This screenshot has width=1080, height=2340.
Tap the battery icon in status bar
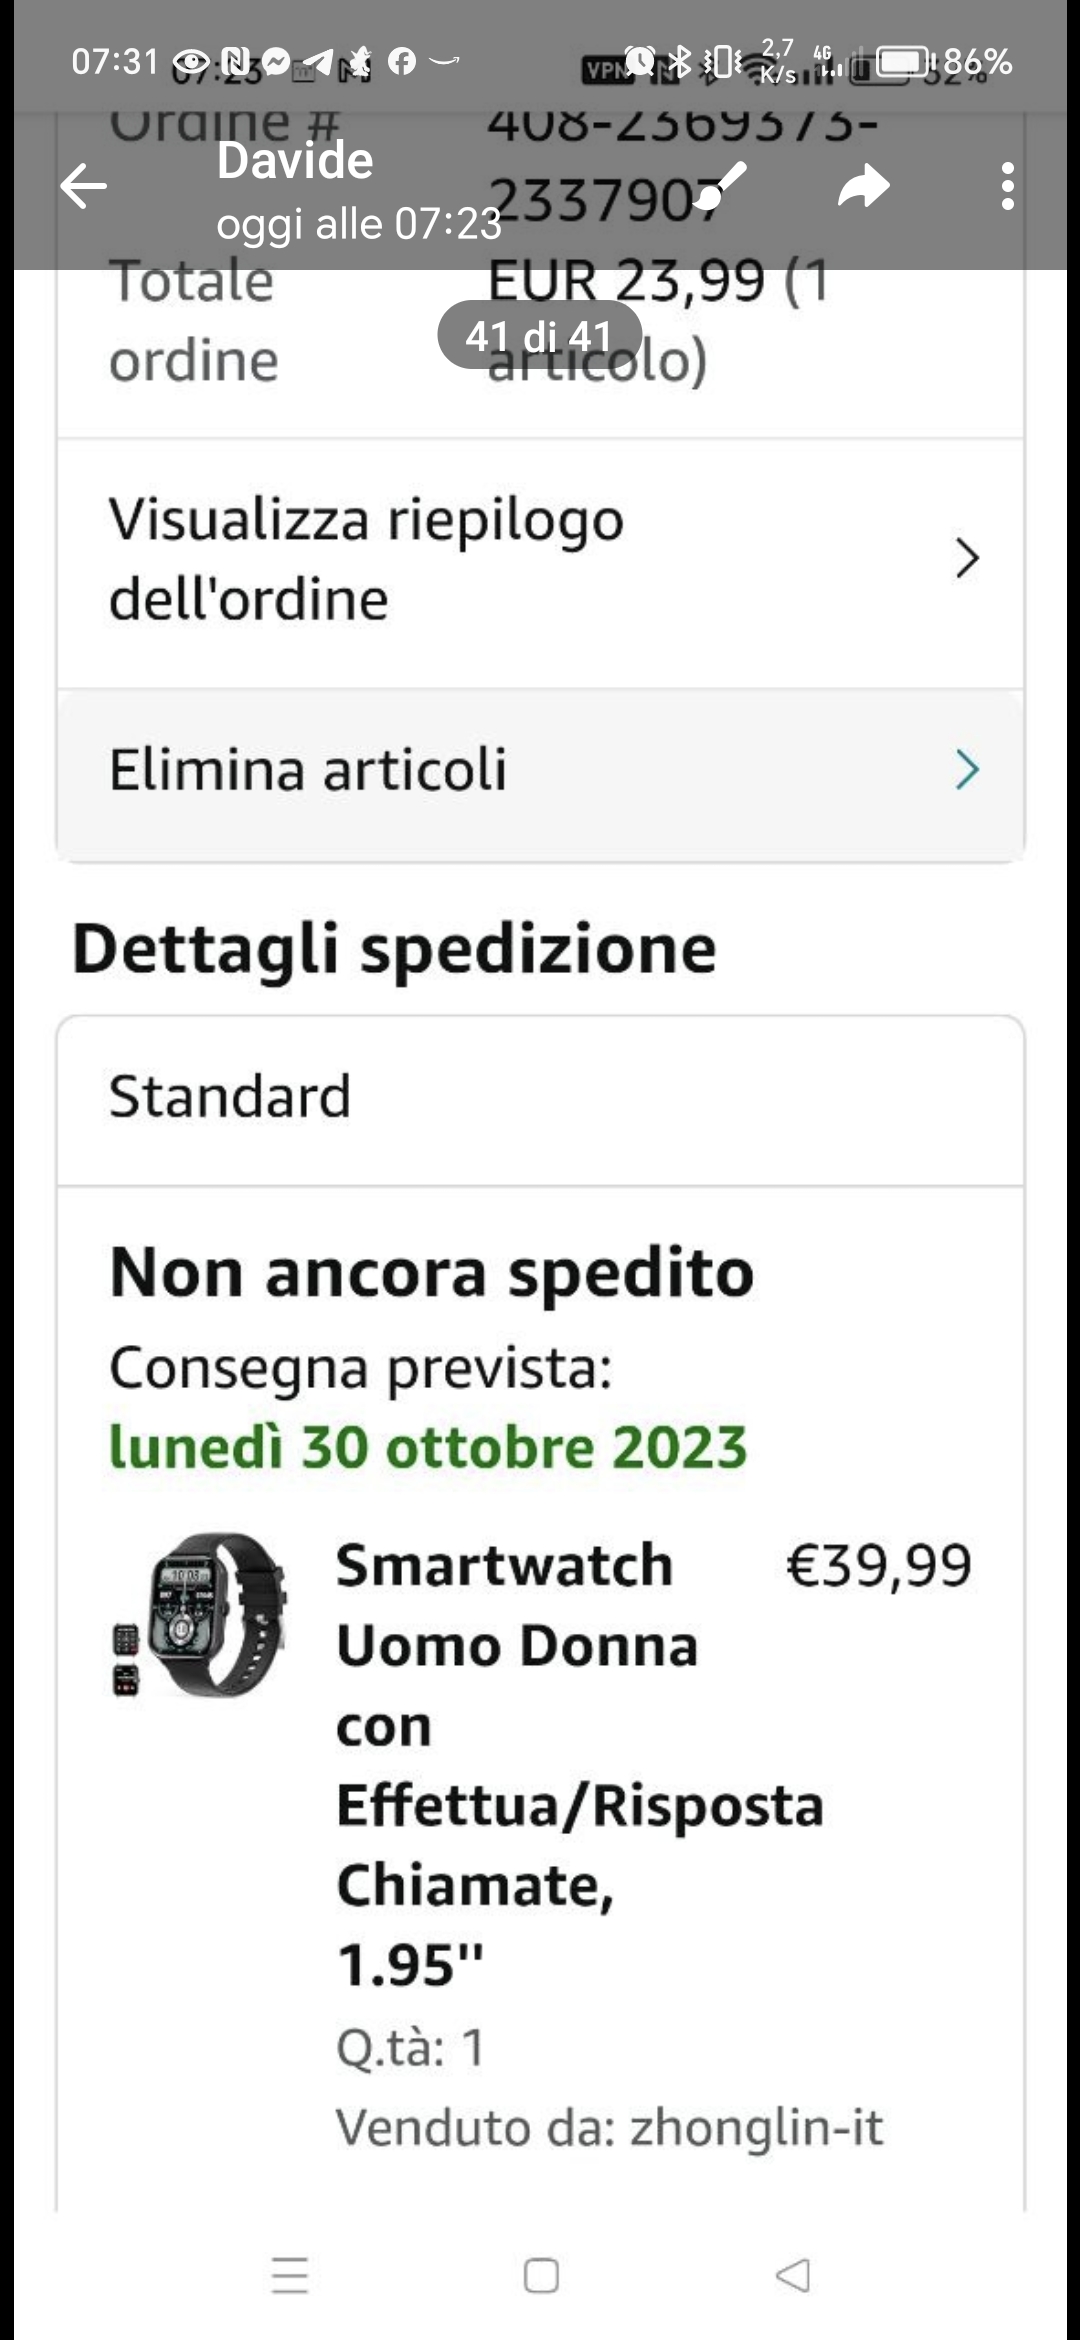point(905,62)
